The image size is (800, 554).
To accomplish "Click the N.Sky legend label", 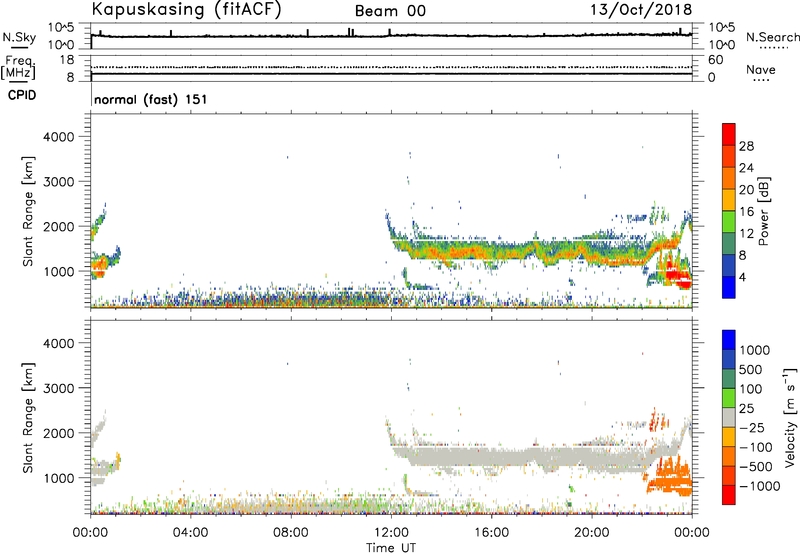I will [x=19, y=37].
